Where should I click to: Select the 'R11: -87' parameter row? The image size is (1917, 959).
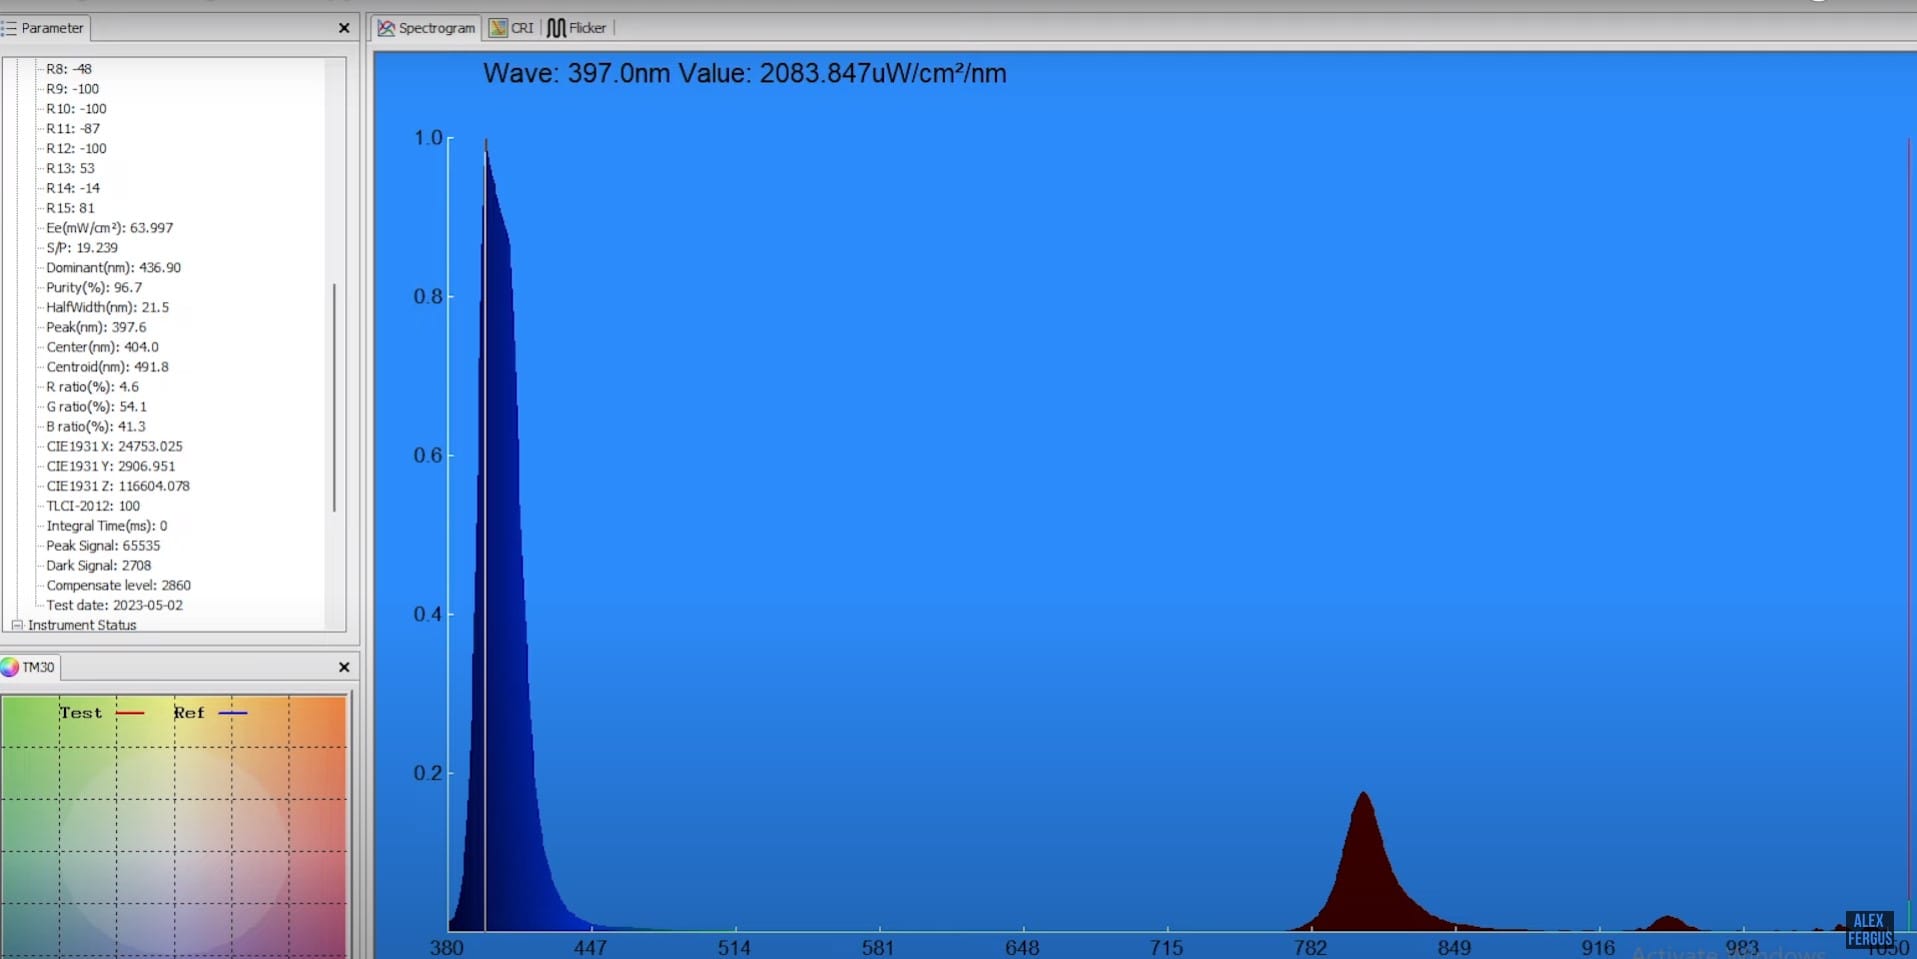[x=73, y=129]
